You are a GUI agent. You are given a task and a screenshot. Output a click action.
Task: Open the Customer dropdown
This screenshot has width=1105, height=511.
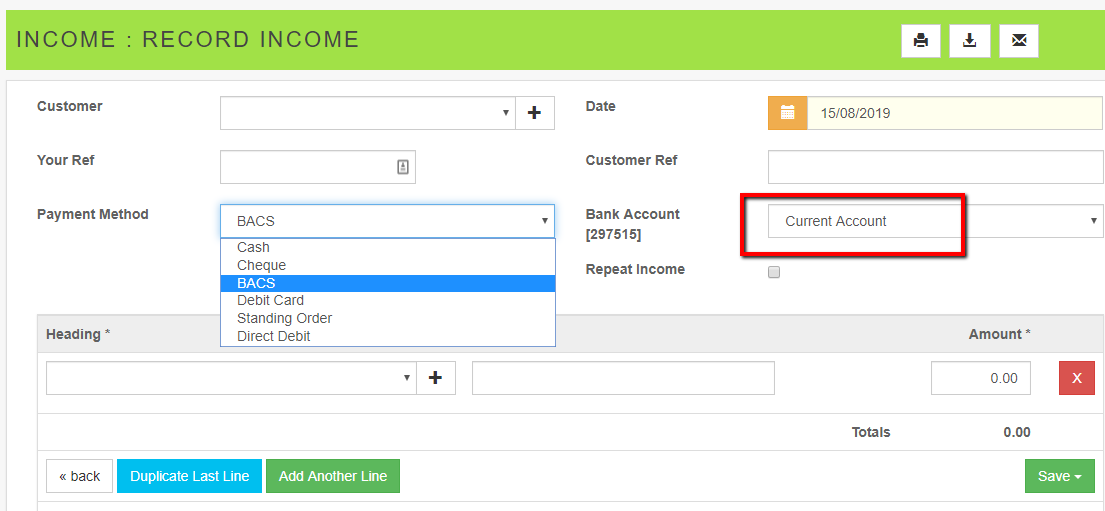(x=368, y=113)
